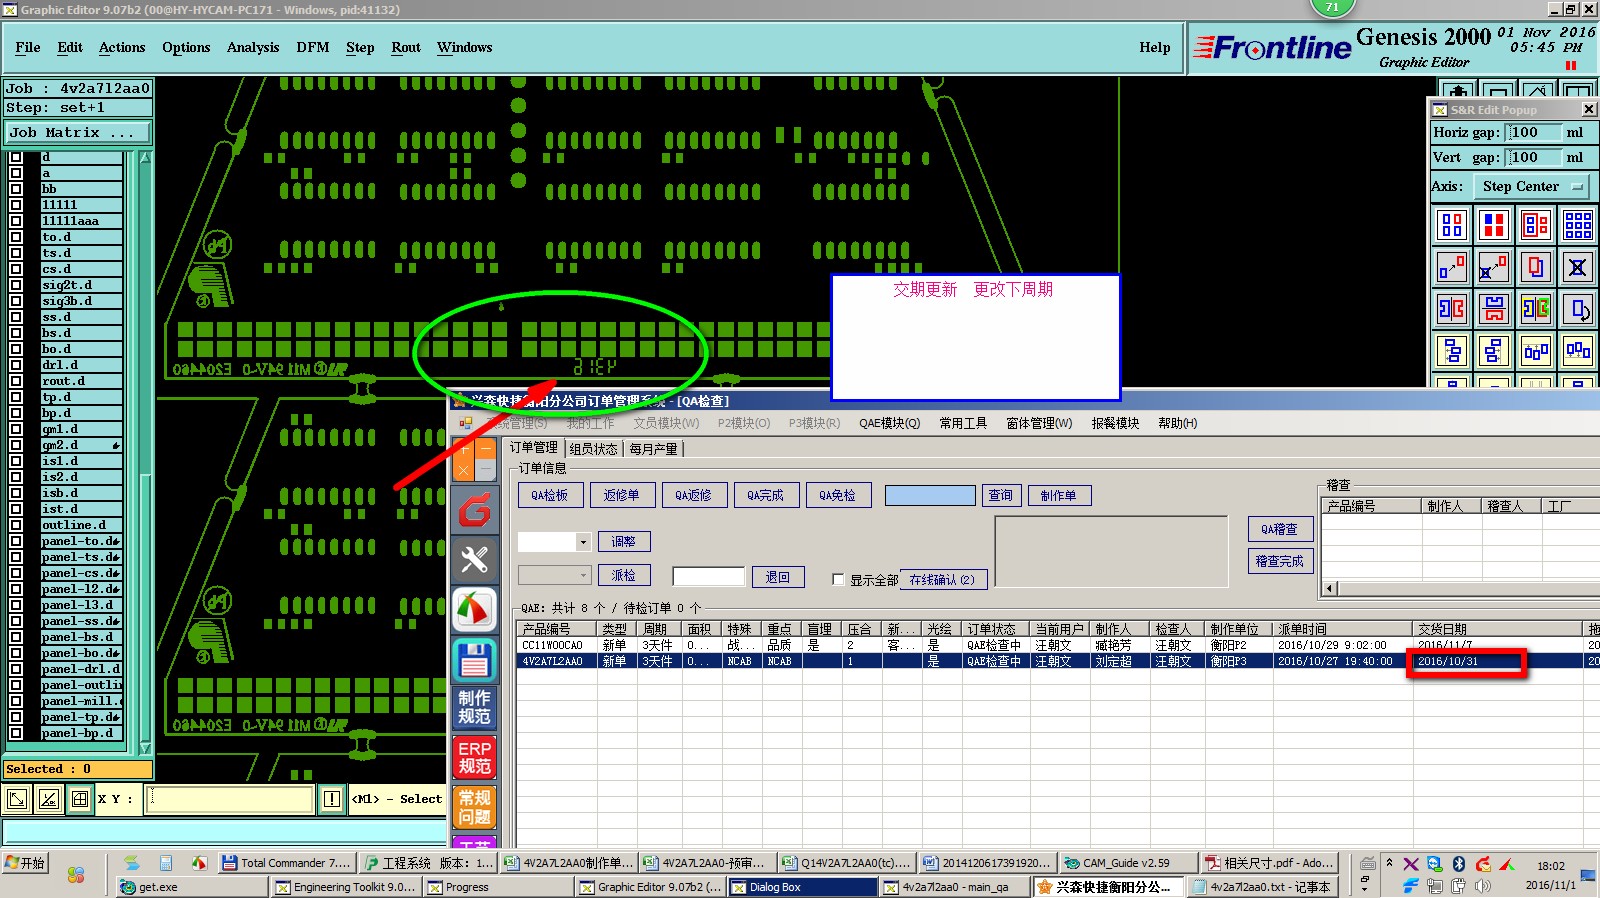Click the exclamation mark icon after coordinate field
This screenshot has height=898, width=1600.
(332, 799)
